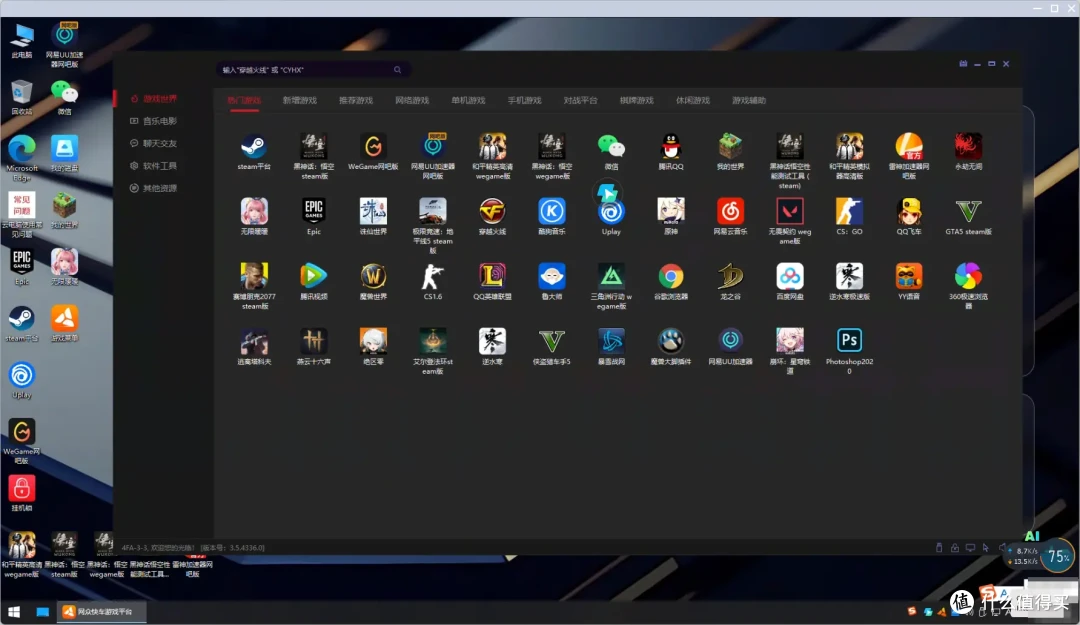Open 鲁大师 utility icon
Viewport: 1080px width, 625px height.
coord(552,276)
